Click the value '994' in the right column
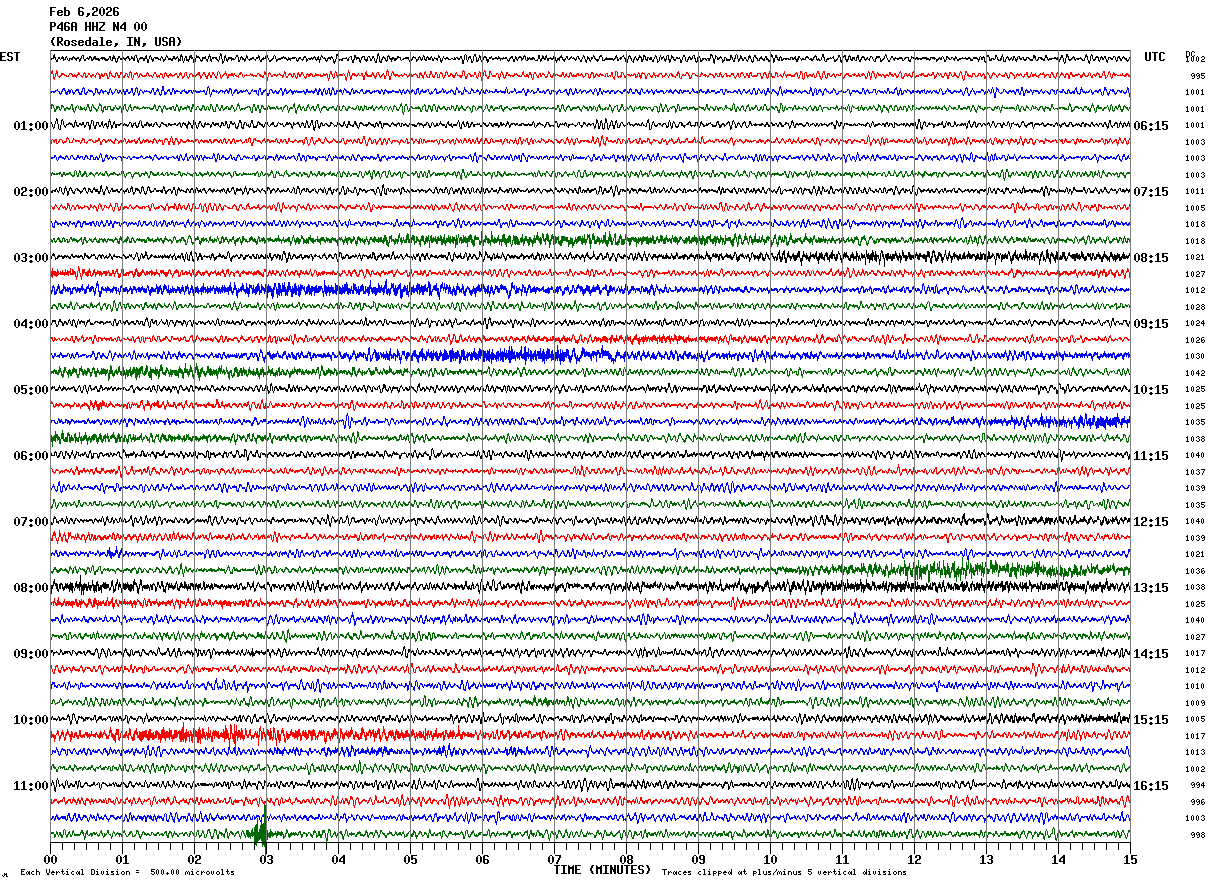 [x=1197, y=786]
